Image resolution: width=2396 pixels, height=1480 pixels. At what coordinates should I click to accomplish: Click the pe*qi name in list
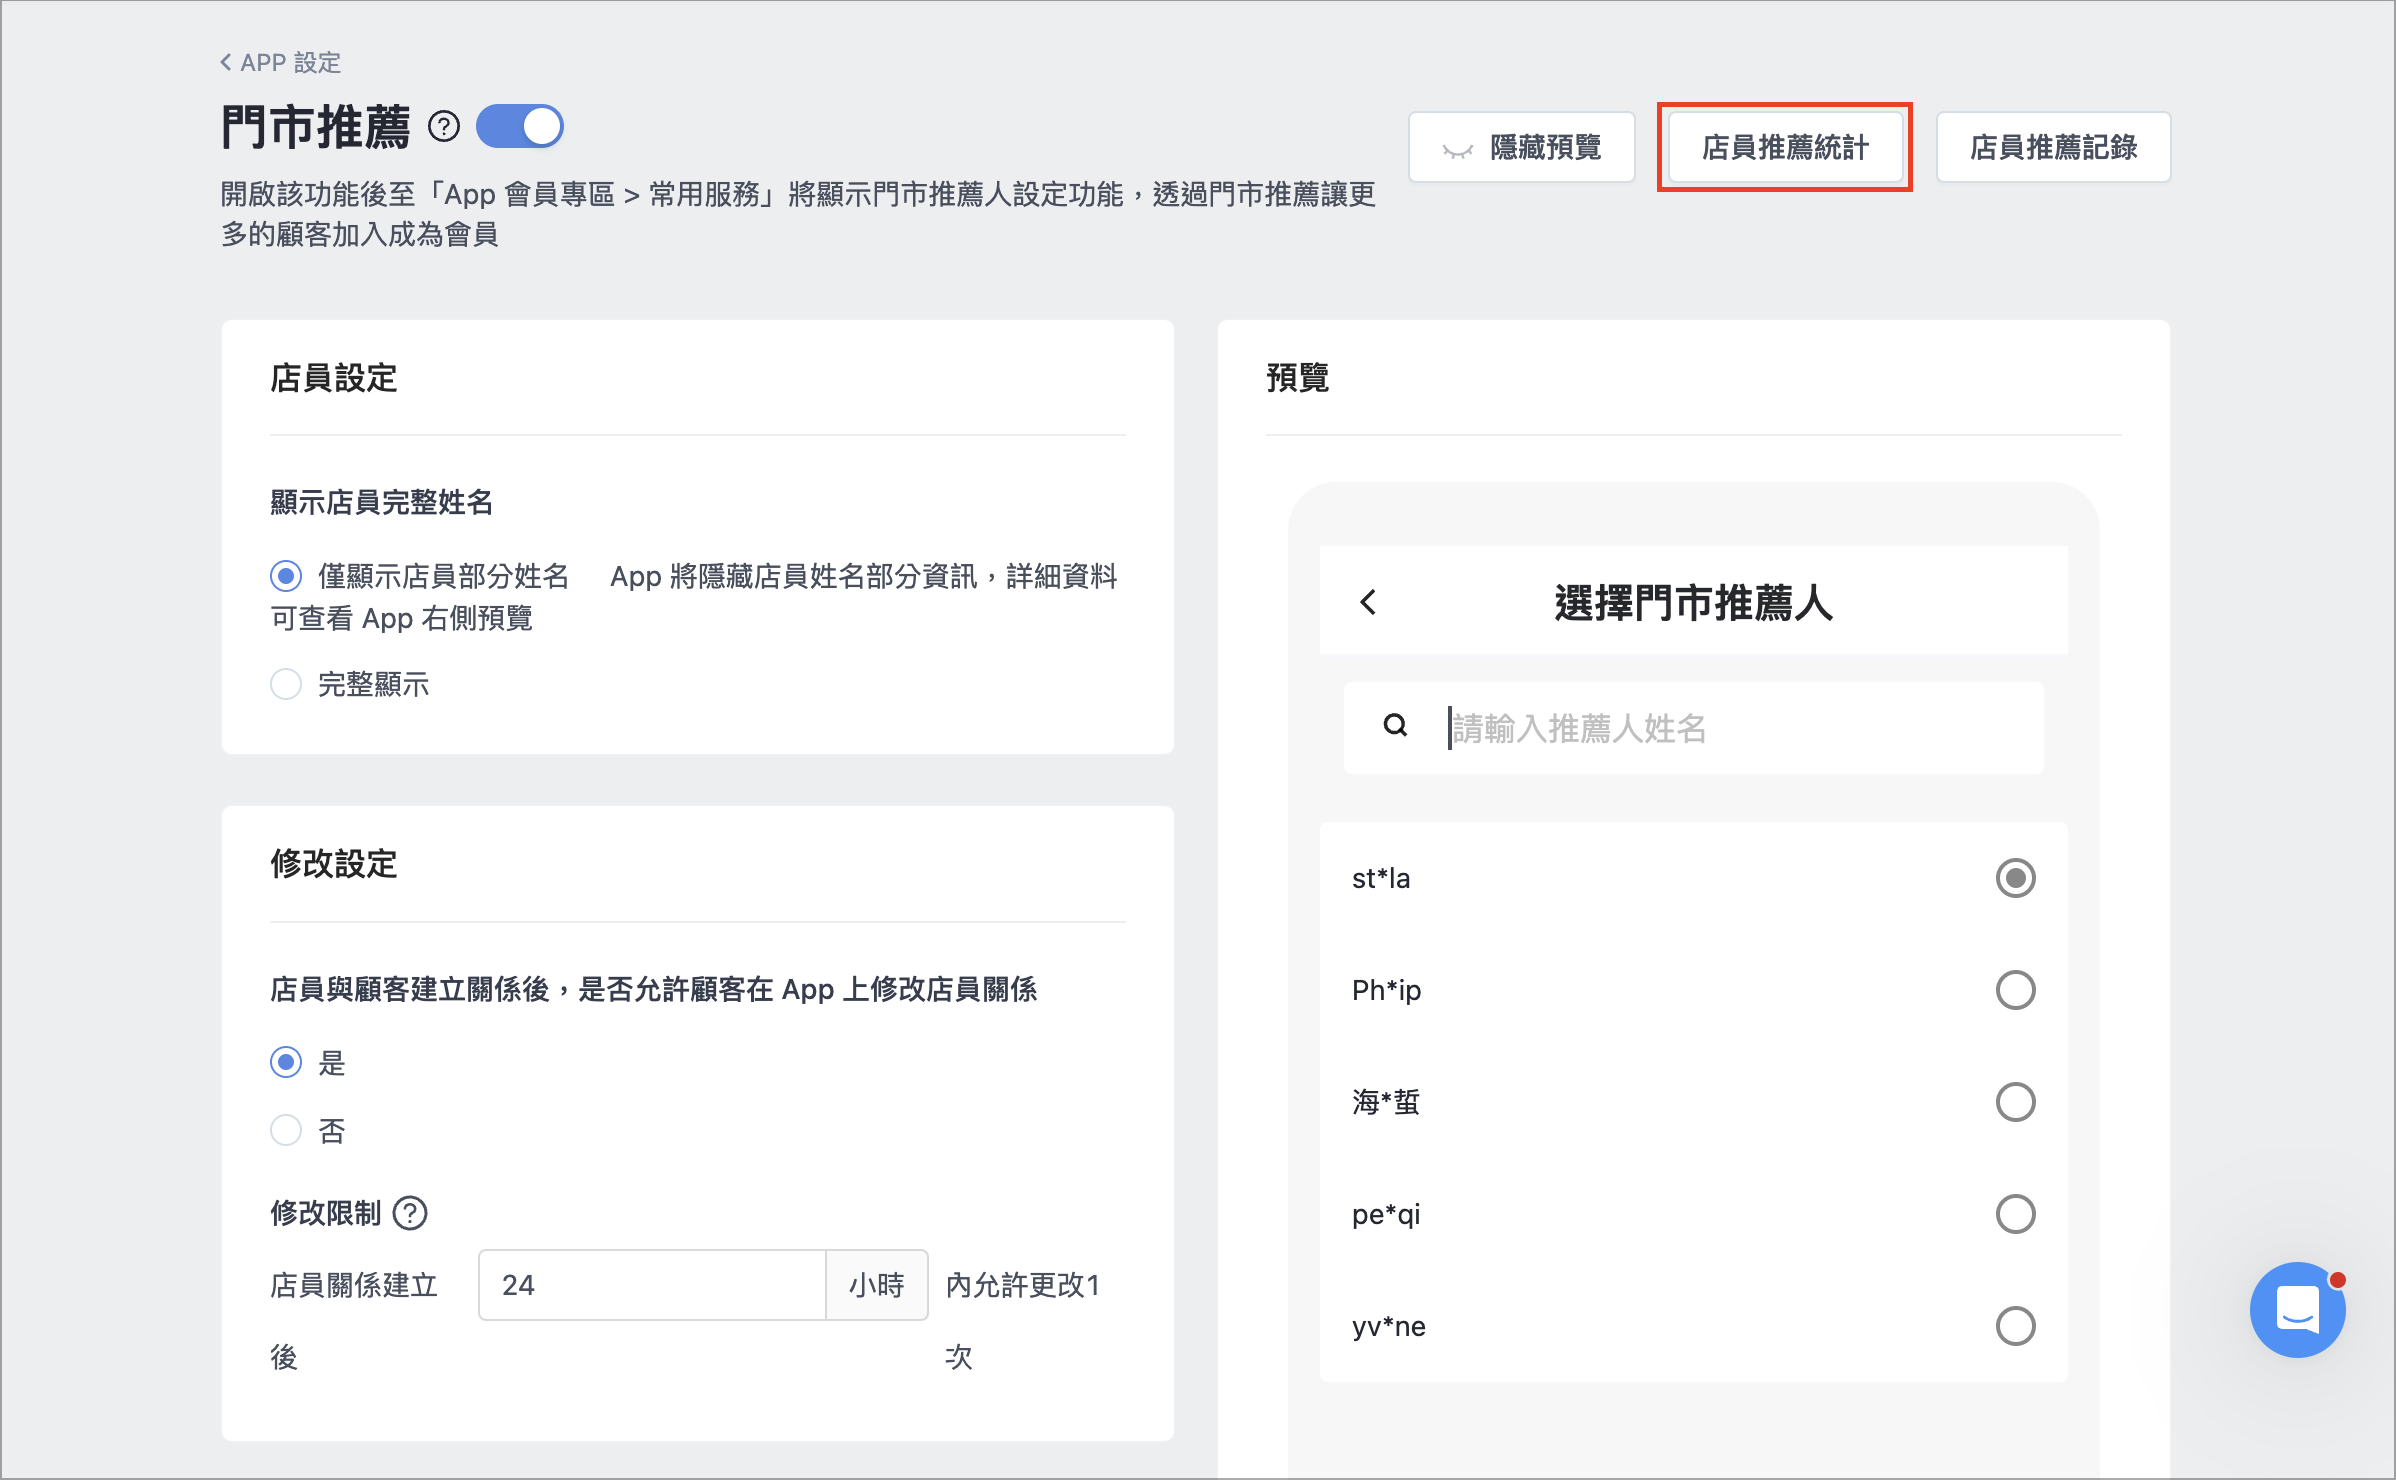[1386, 1214]
